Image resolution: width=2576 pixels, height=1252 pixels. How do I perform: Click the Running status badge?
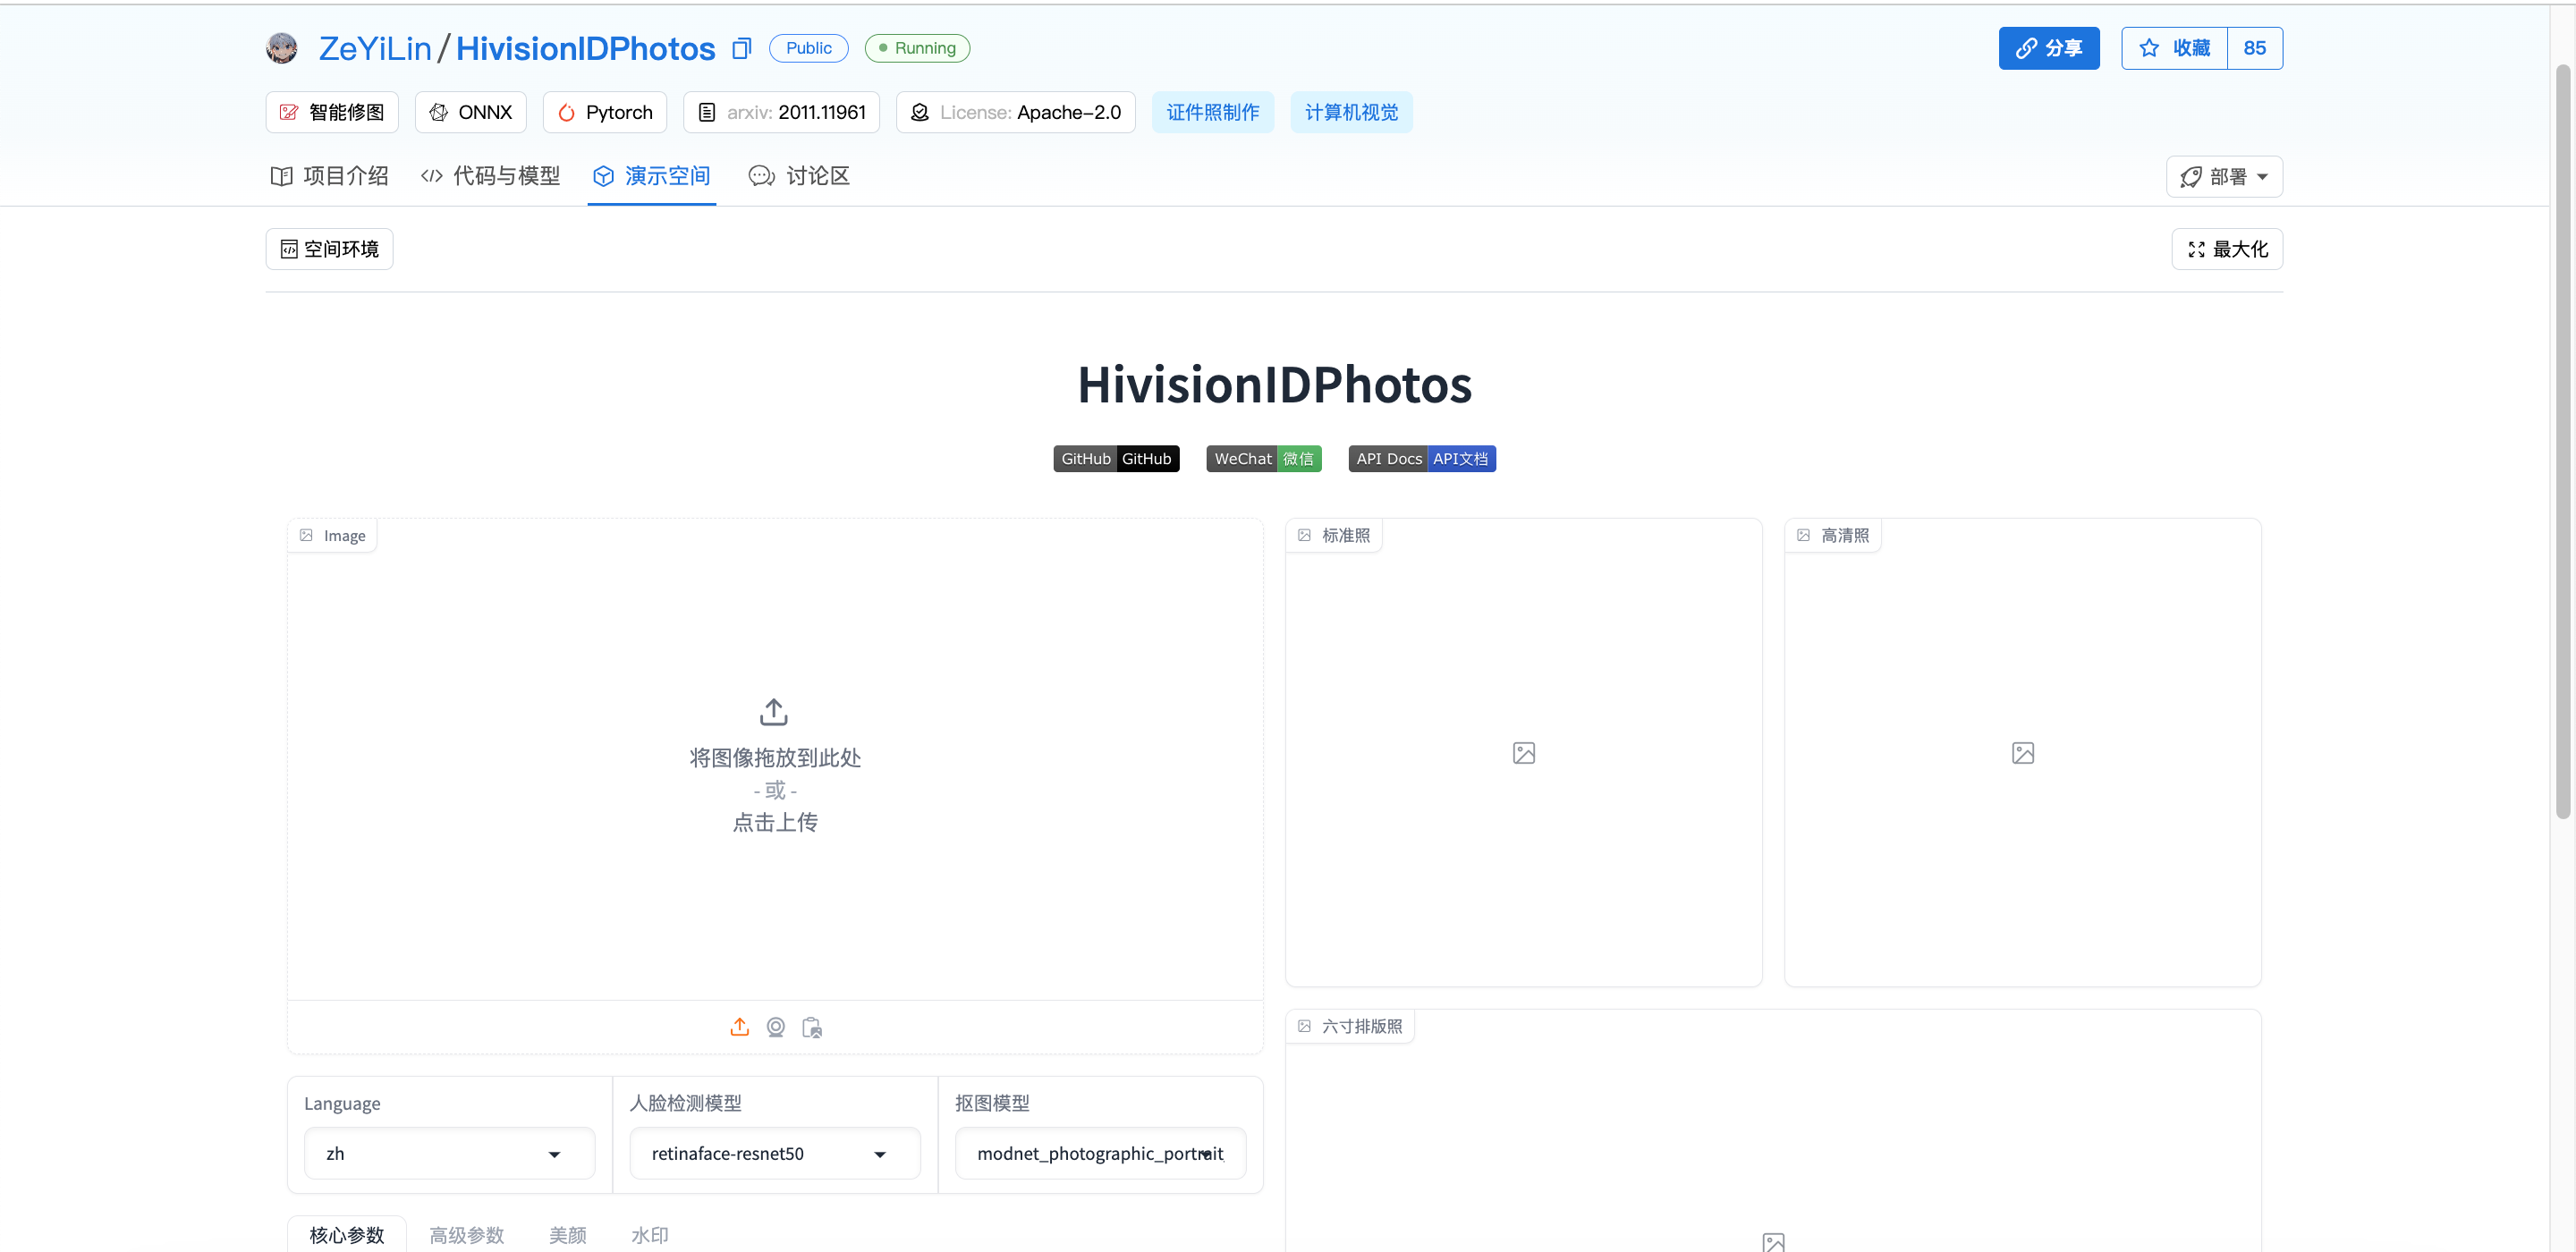917,48
